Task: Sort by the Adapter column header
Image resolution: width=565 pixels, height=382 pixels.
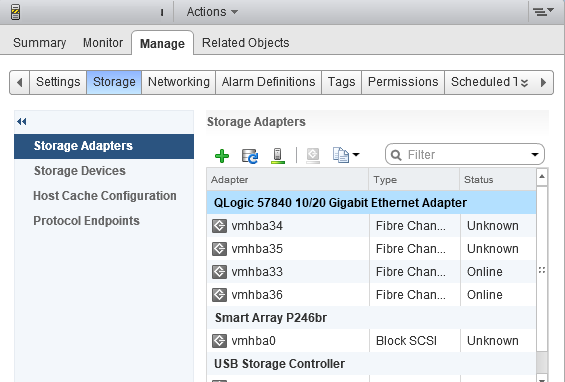Action: click(x=288, y=179)
